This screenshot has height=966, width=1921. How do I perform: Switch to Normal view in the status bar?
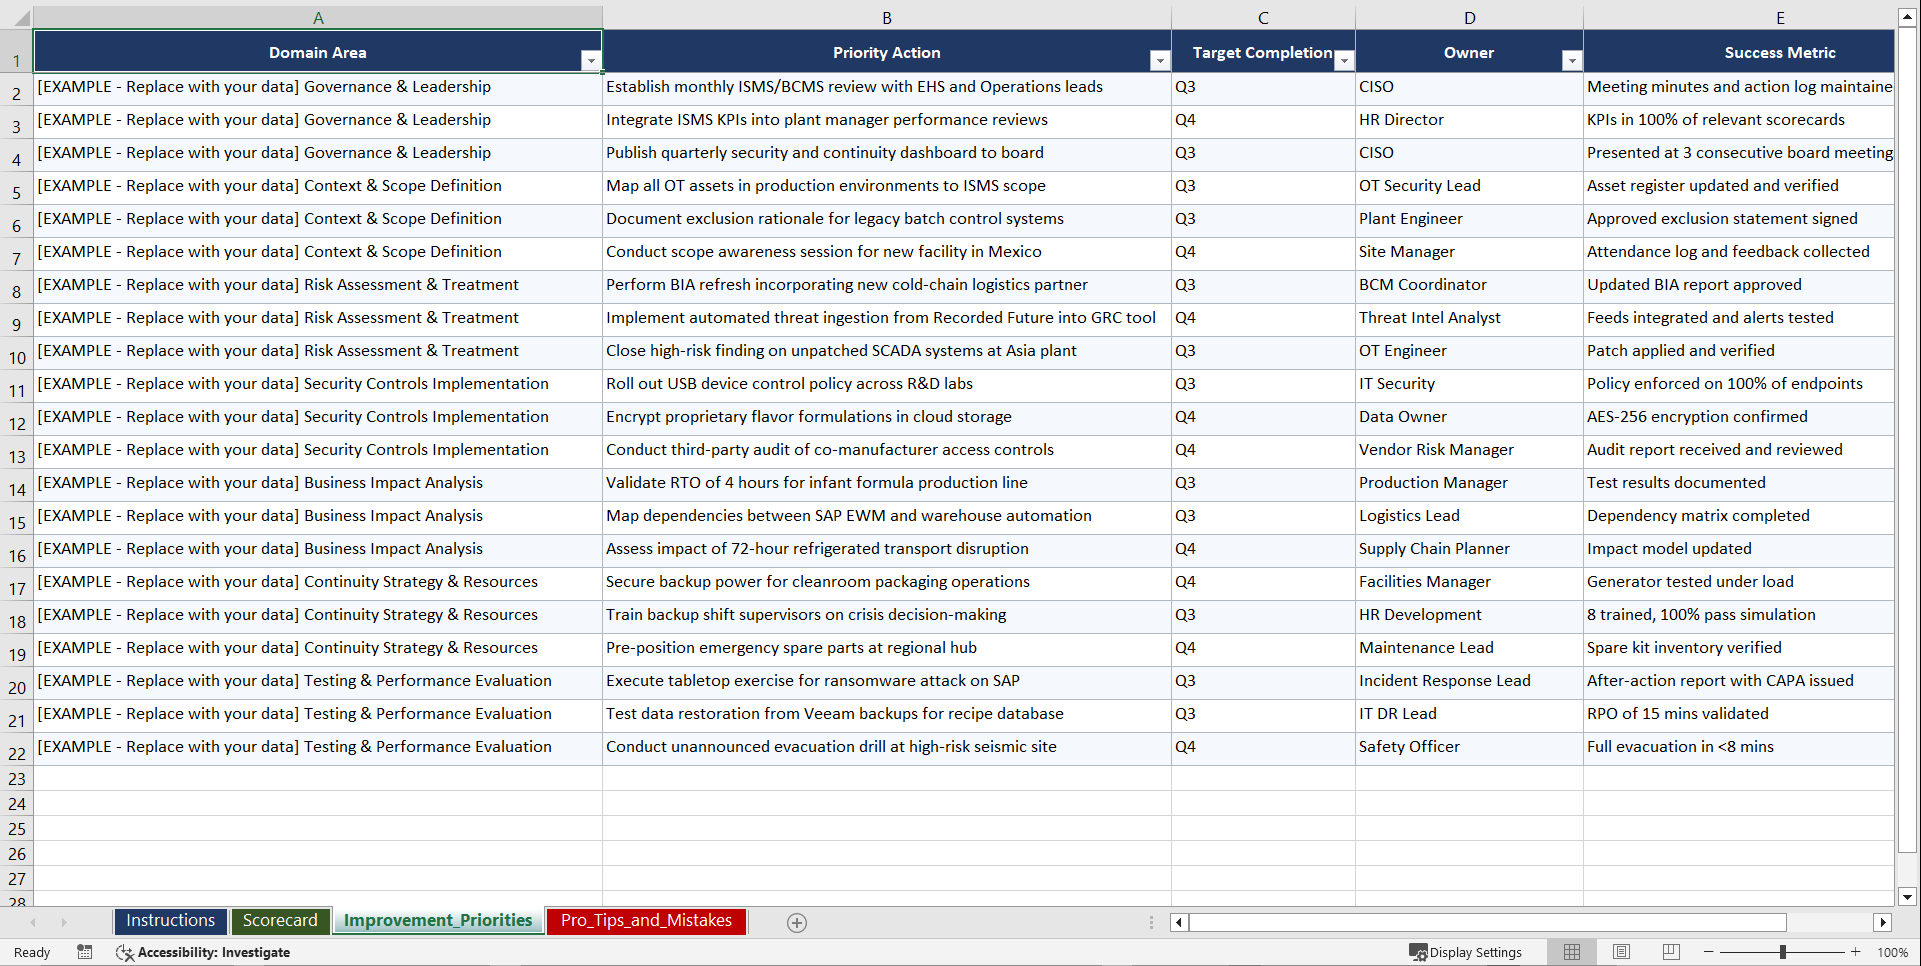(x=1571, y=952)
